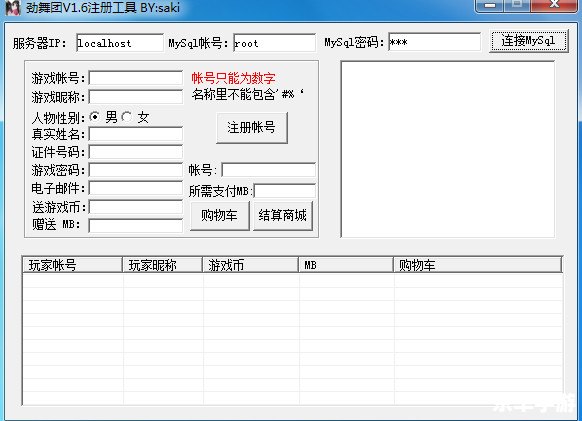Click the app icon in the title bar

tap(13, 7)
